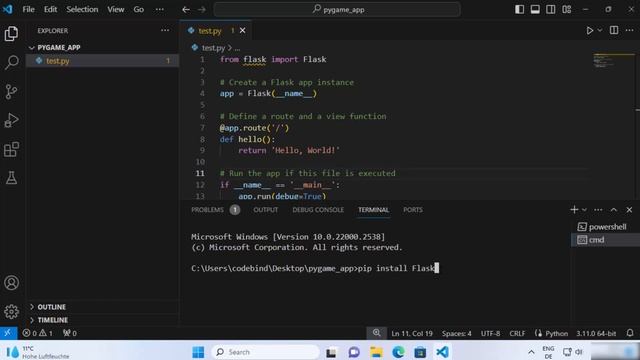Open the Accounts icon
Image resolution: width=640 pixels, height=360 pixels.
click(11, 282)
